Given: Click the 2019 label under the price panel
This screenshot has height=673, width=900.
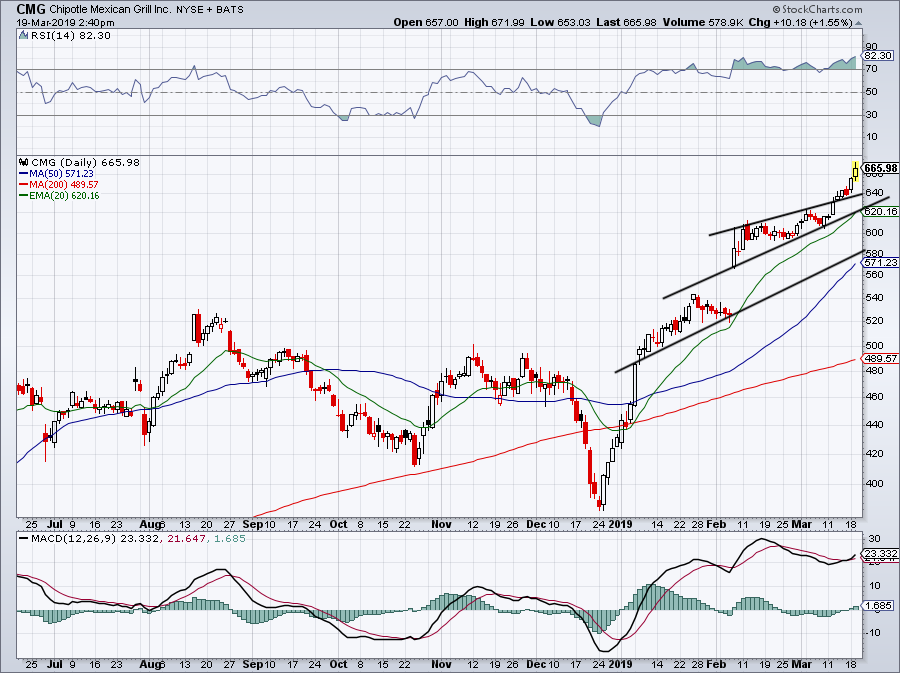Looking at the screenshot, I should coord(620,524).
